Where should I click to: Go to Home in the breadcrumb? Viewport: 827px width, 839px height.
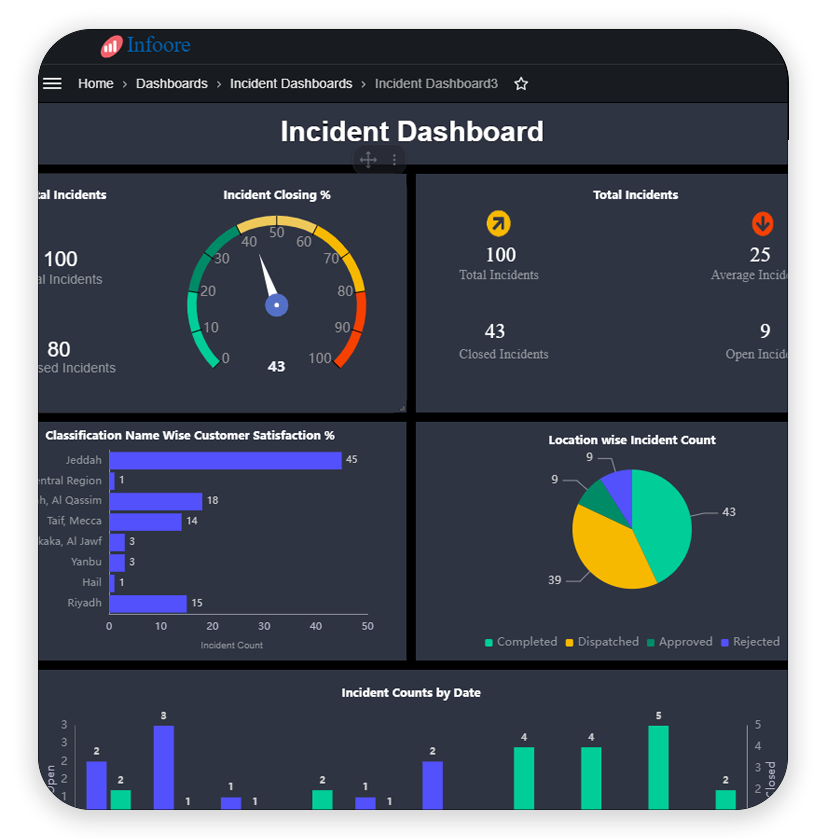point(96,84)
